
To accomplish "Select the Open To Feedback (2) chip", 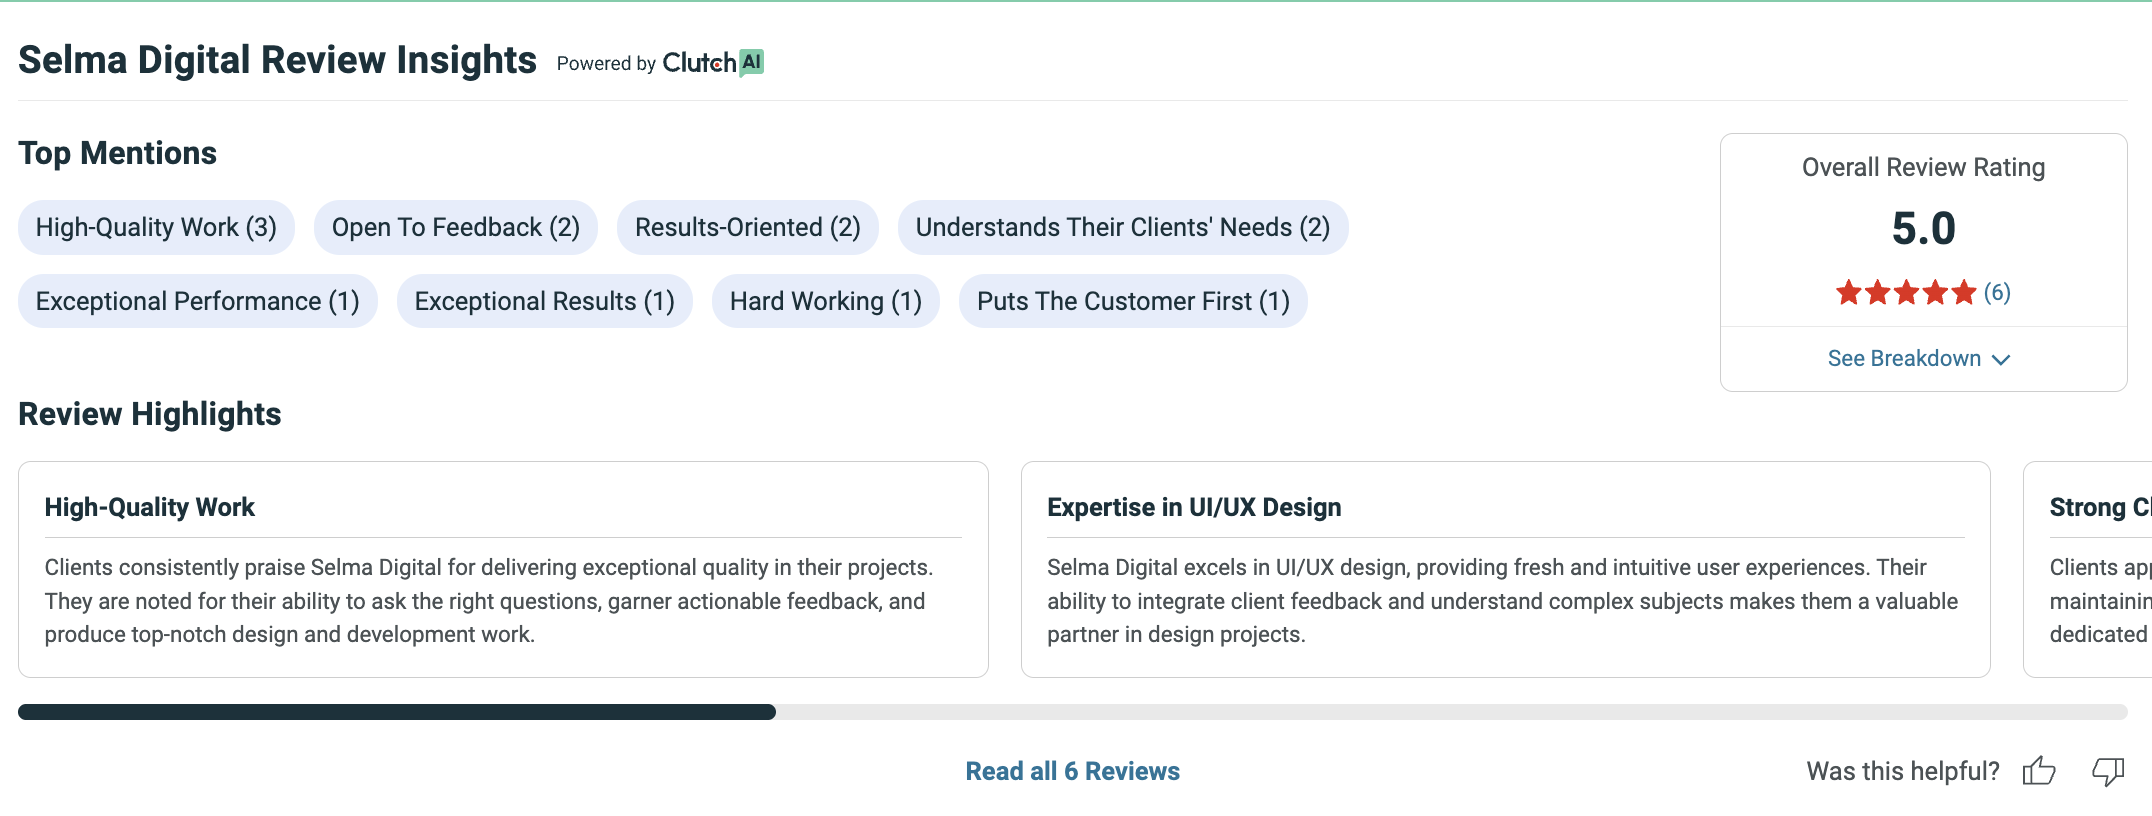I will tap(456, 227).
